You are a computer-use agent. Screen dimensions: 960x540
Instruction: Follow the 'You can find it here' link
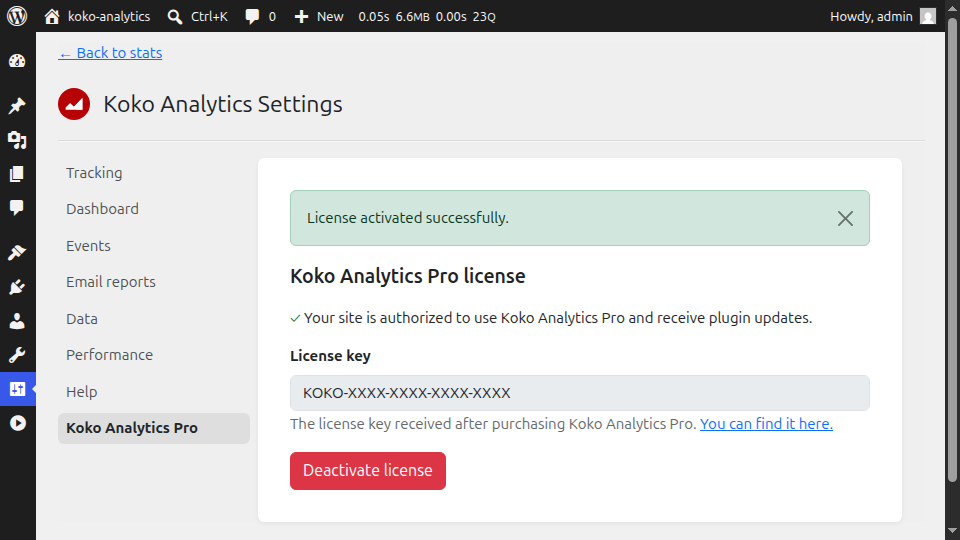(766, 424)
